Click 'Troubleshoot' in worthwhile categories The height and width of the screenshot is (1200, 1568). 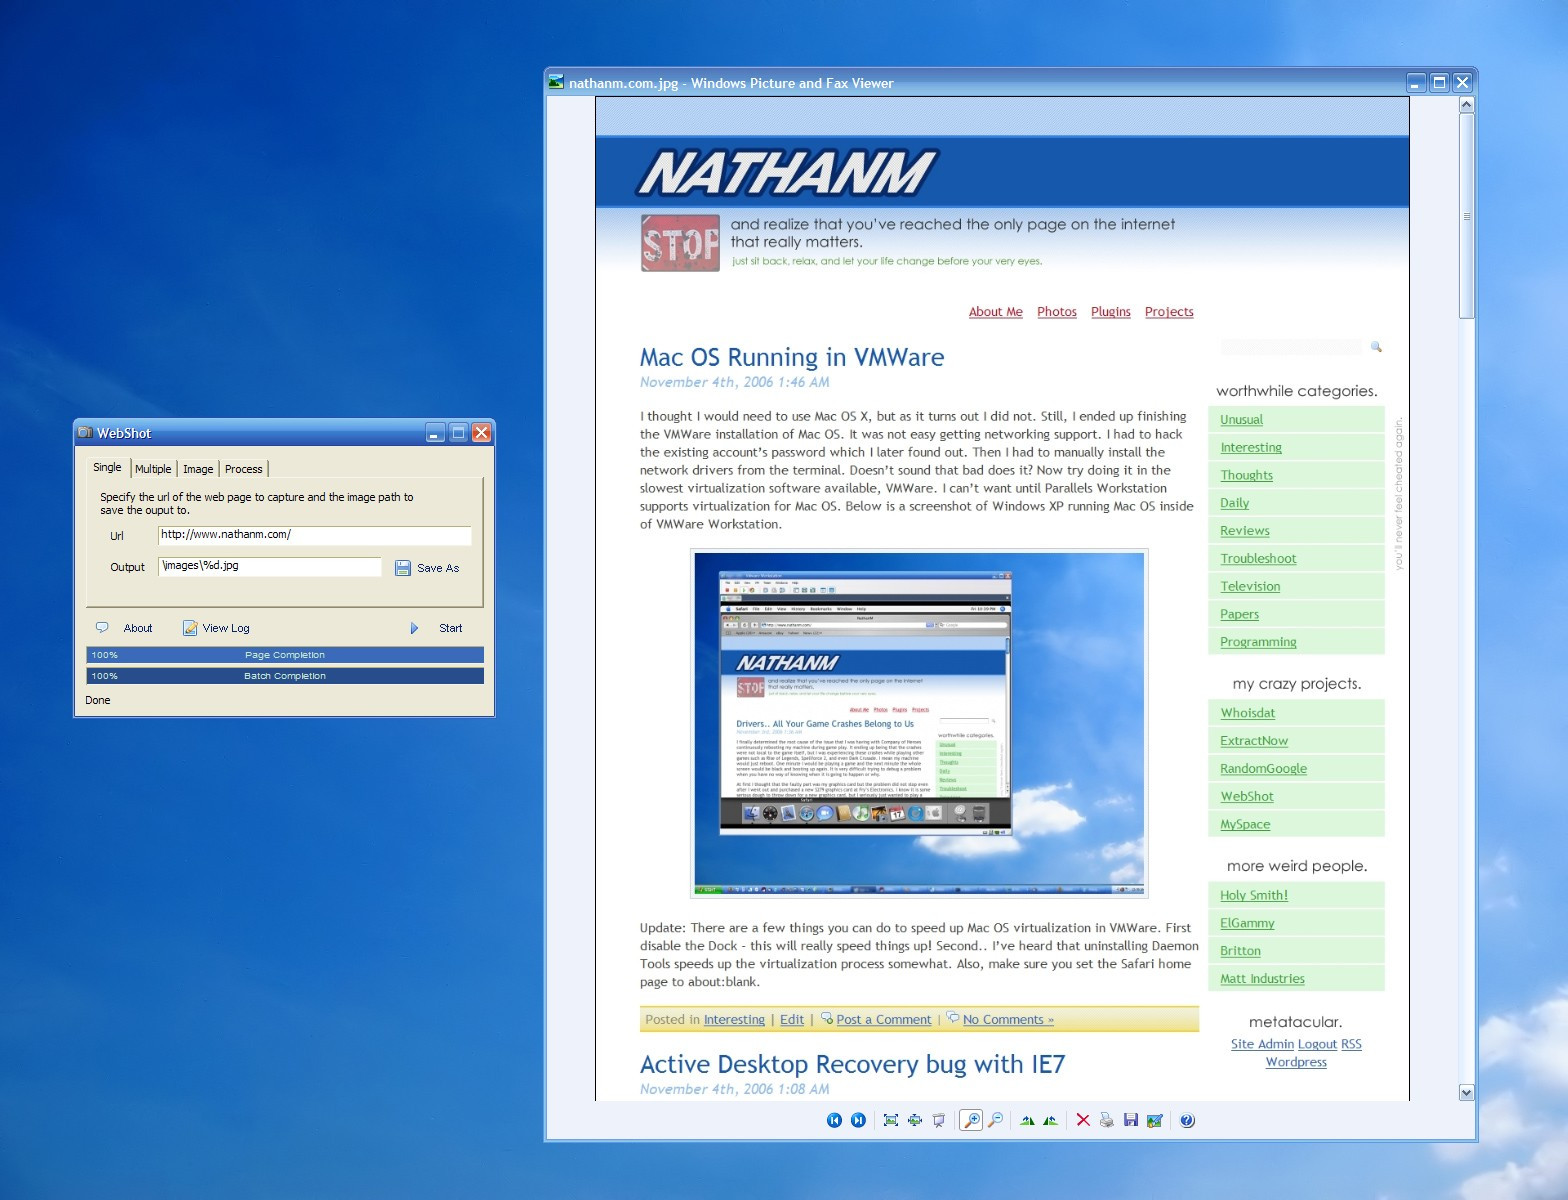(1258, 559)
